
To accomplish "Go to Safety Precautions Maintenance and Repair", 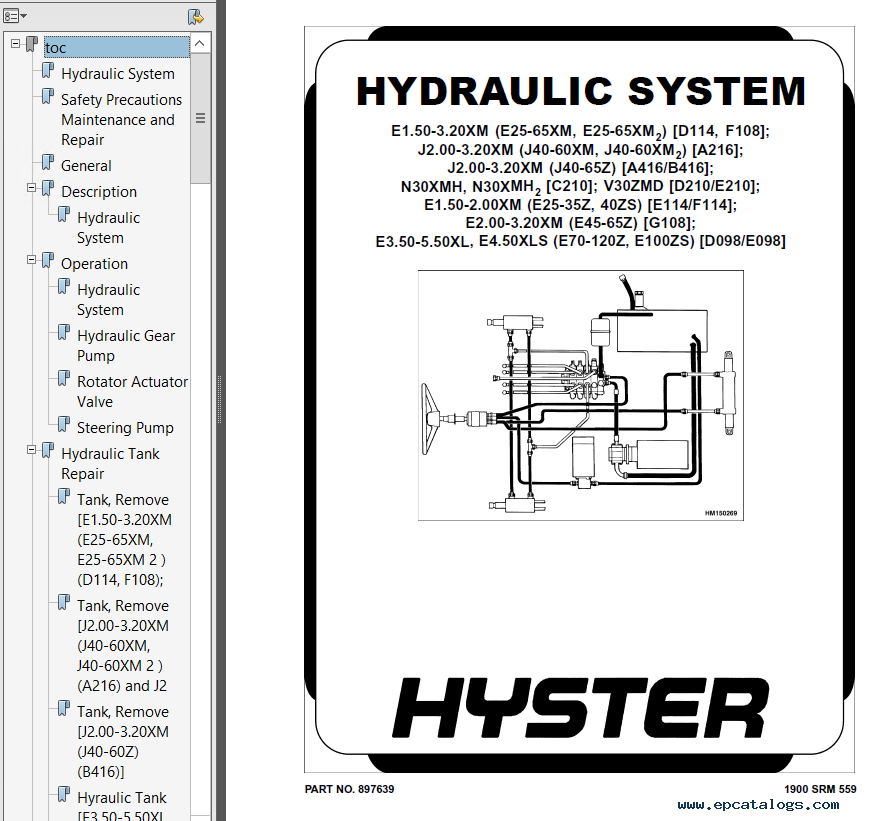I will tap(121, 120).
